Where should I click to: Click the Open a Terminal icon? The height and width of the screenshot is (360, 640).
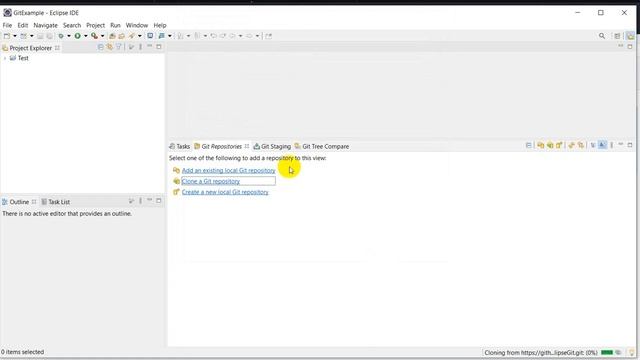(150, 36)
